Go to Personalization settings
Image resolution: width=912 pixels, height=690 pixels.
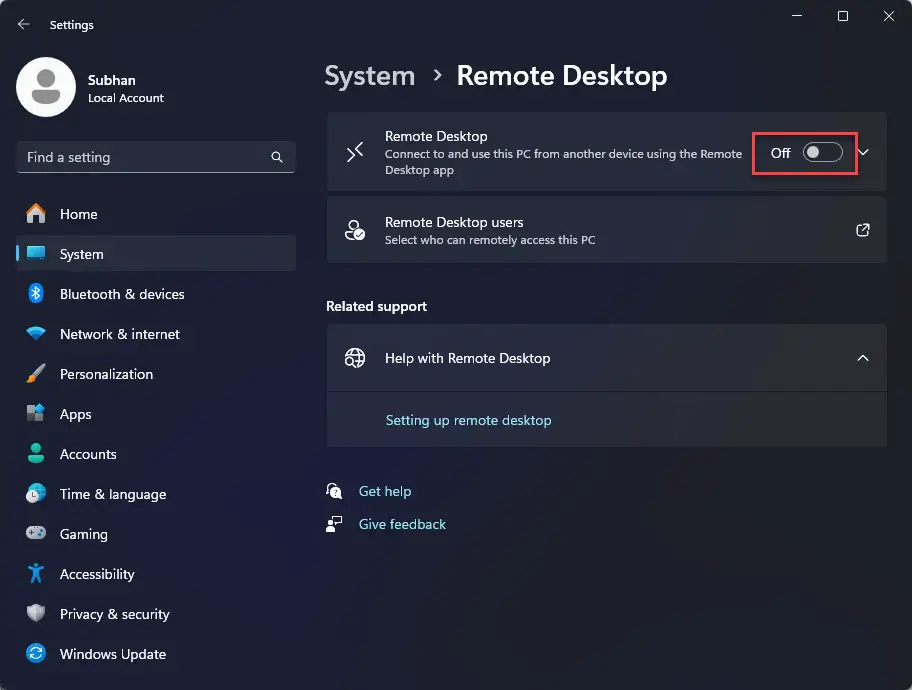tap(156, 374)
